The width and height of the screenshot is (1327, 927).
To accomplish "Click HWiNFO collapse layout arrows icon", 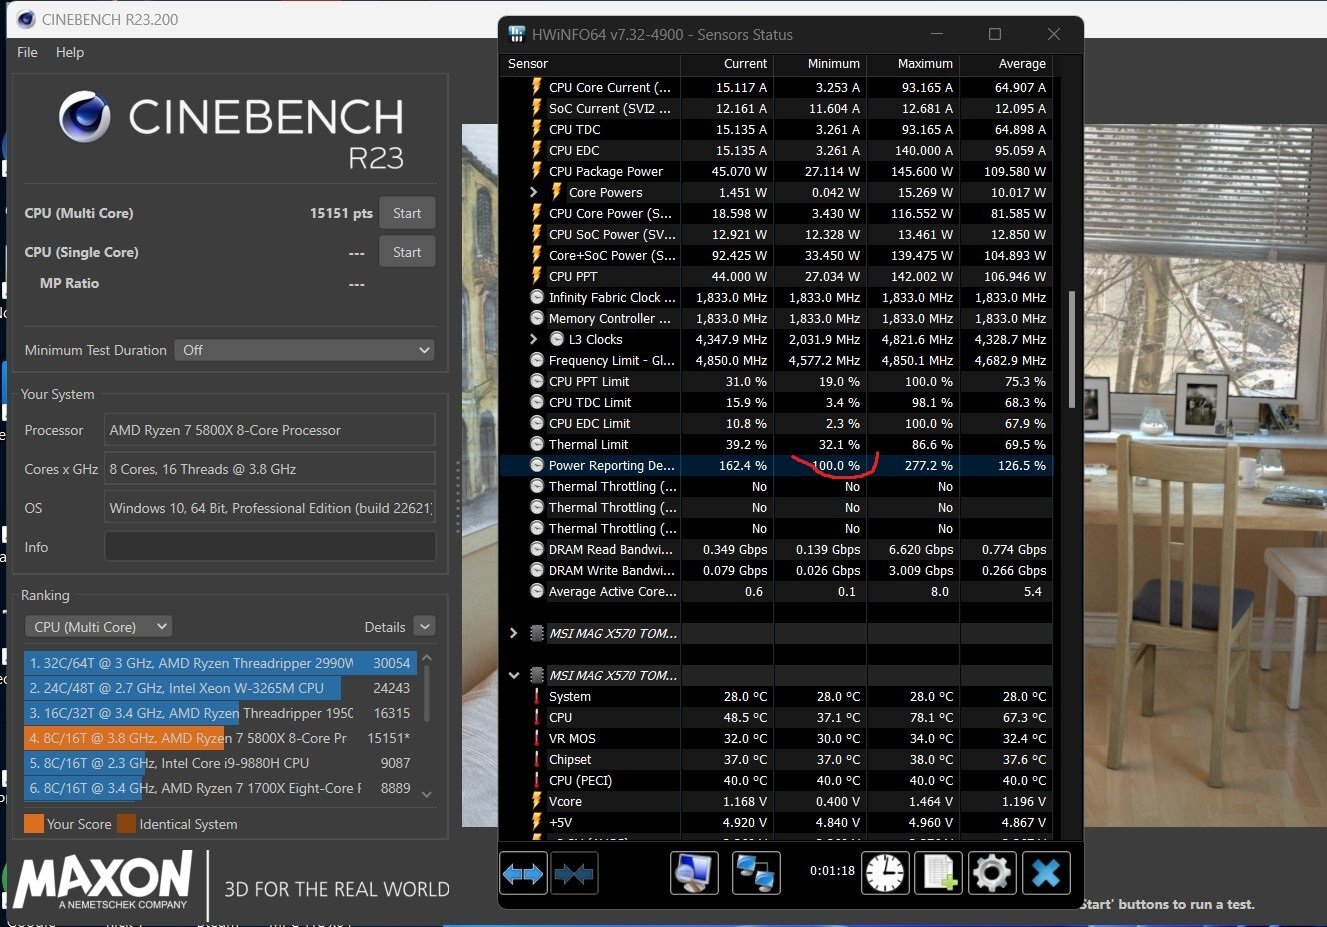I will [574, 874].
